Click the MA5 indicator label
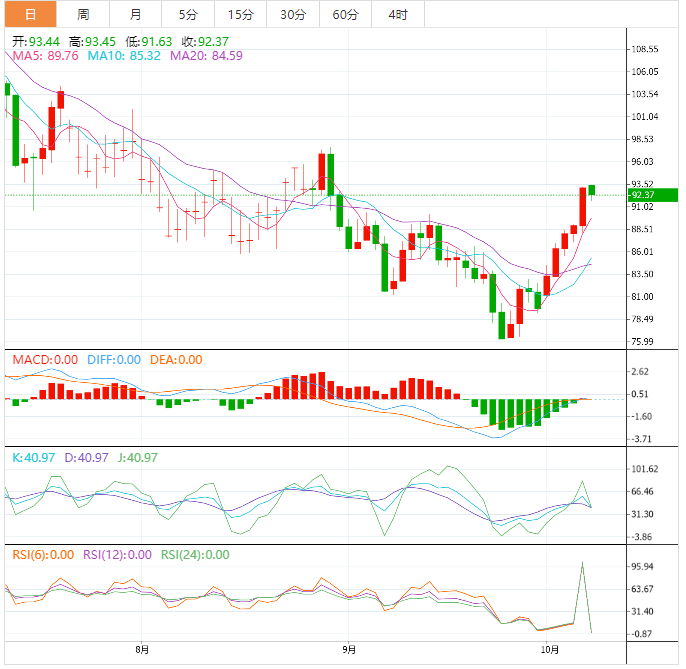Screen dimensions: 686x669 click(45, 56)
